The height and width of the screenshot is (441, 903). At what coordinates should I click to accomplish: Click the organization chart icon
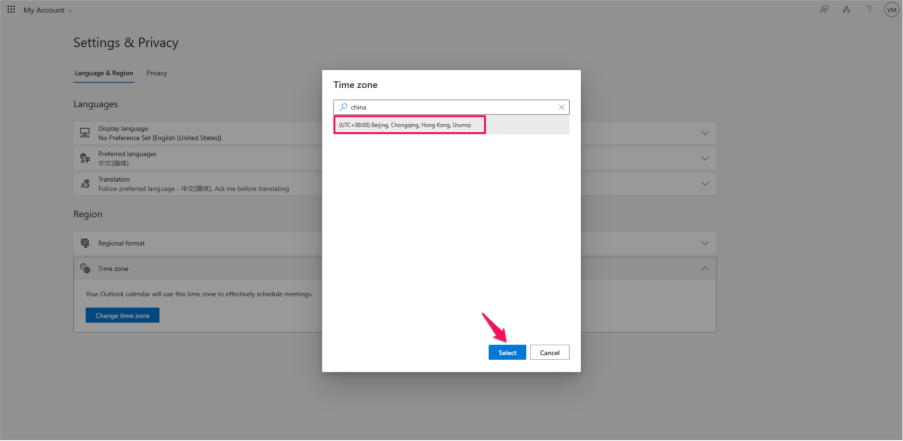tap(846, 10)
